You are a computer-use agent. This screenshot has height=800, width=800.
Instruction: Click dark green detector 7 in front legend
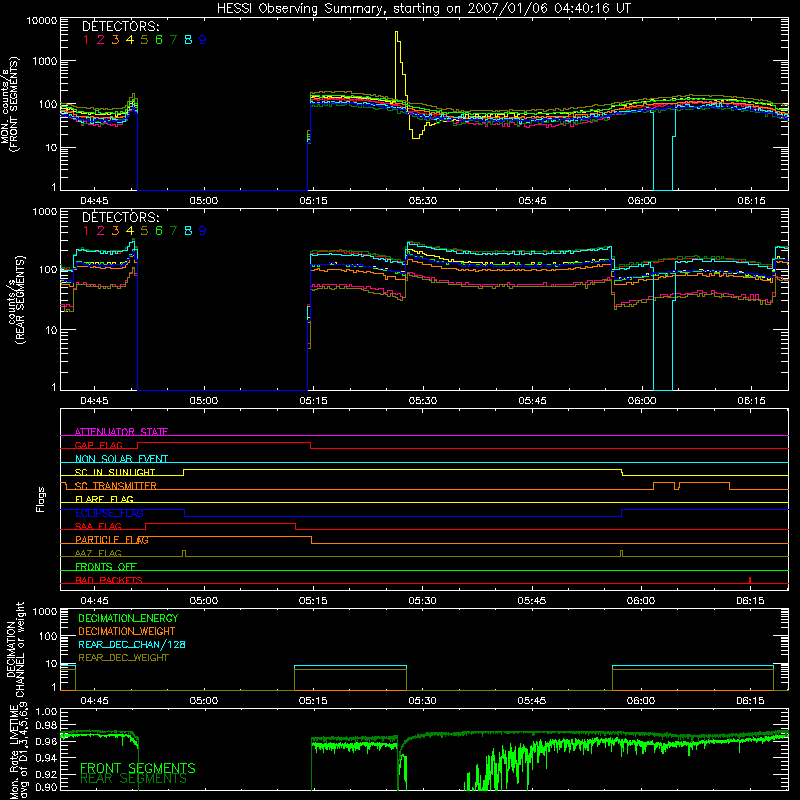[173, 40]
